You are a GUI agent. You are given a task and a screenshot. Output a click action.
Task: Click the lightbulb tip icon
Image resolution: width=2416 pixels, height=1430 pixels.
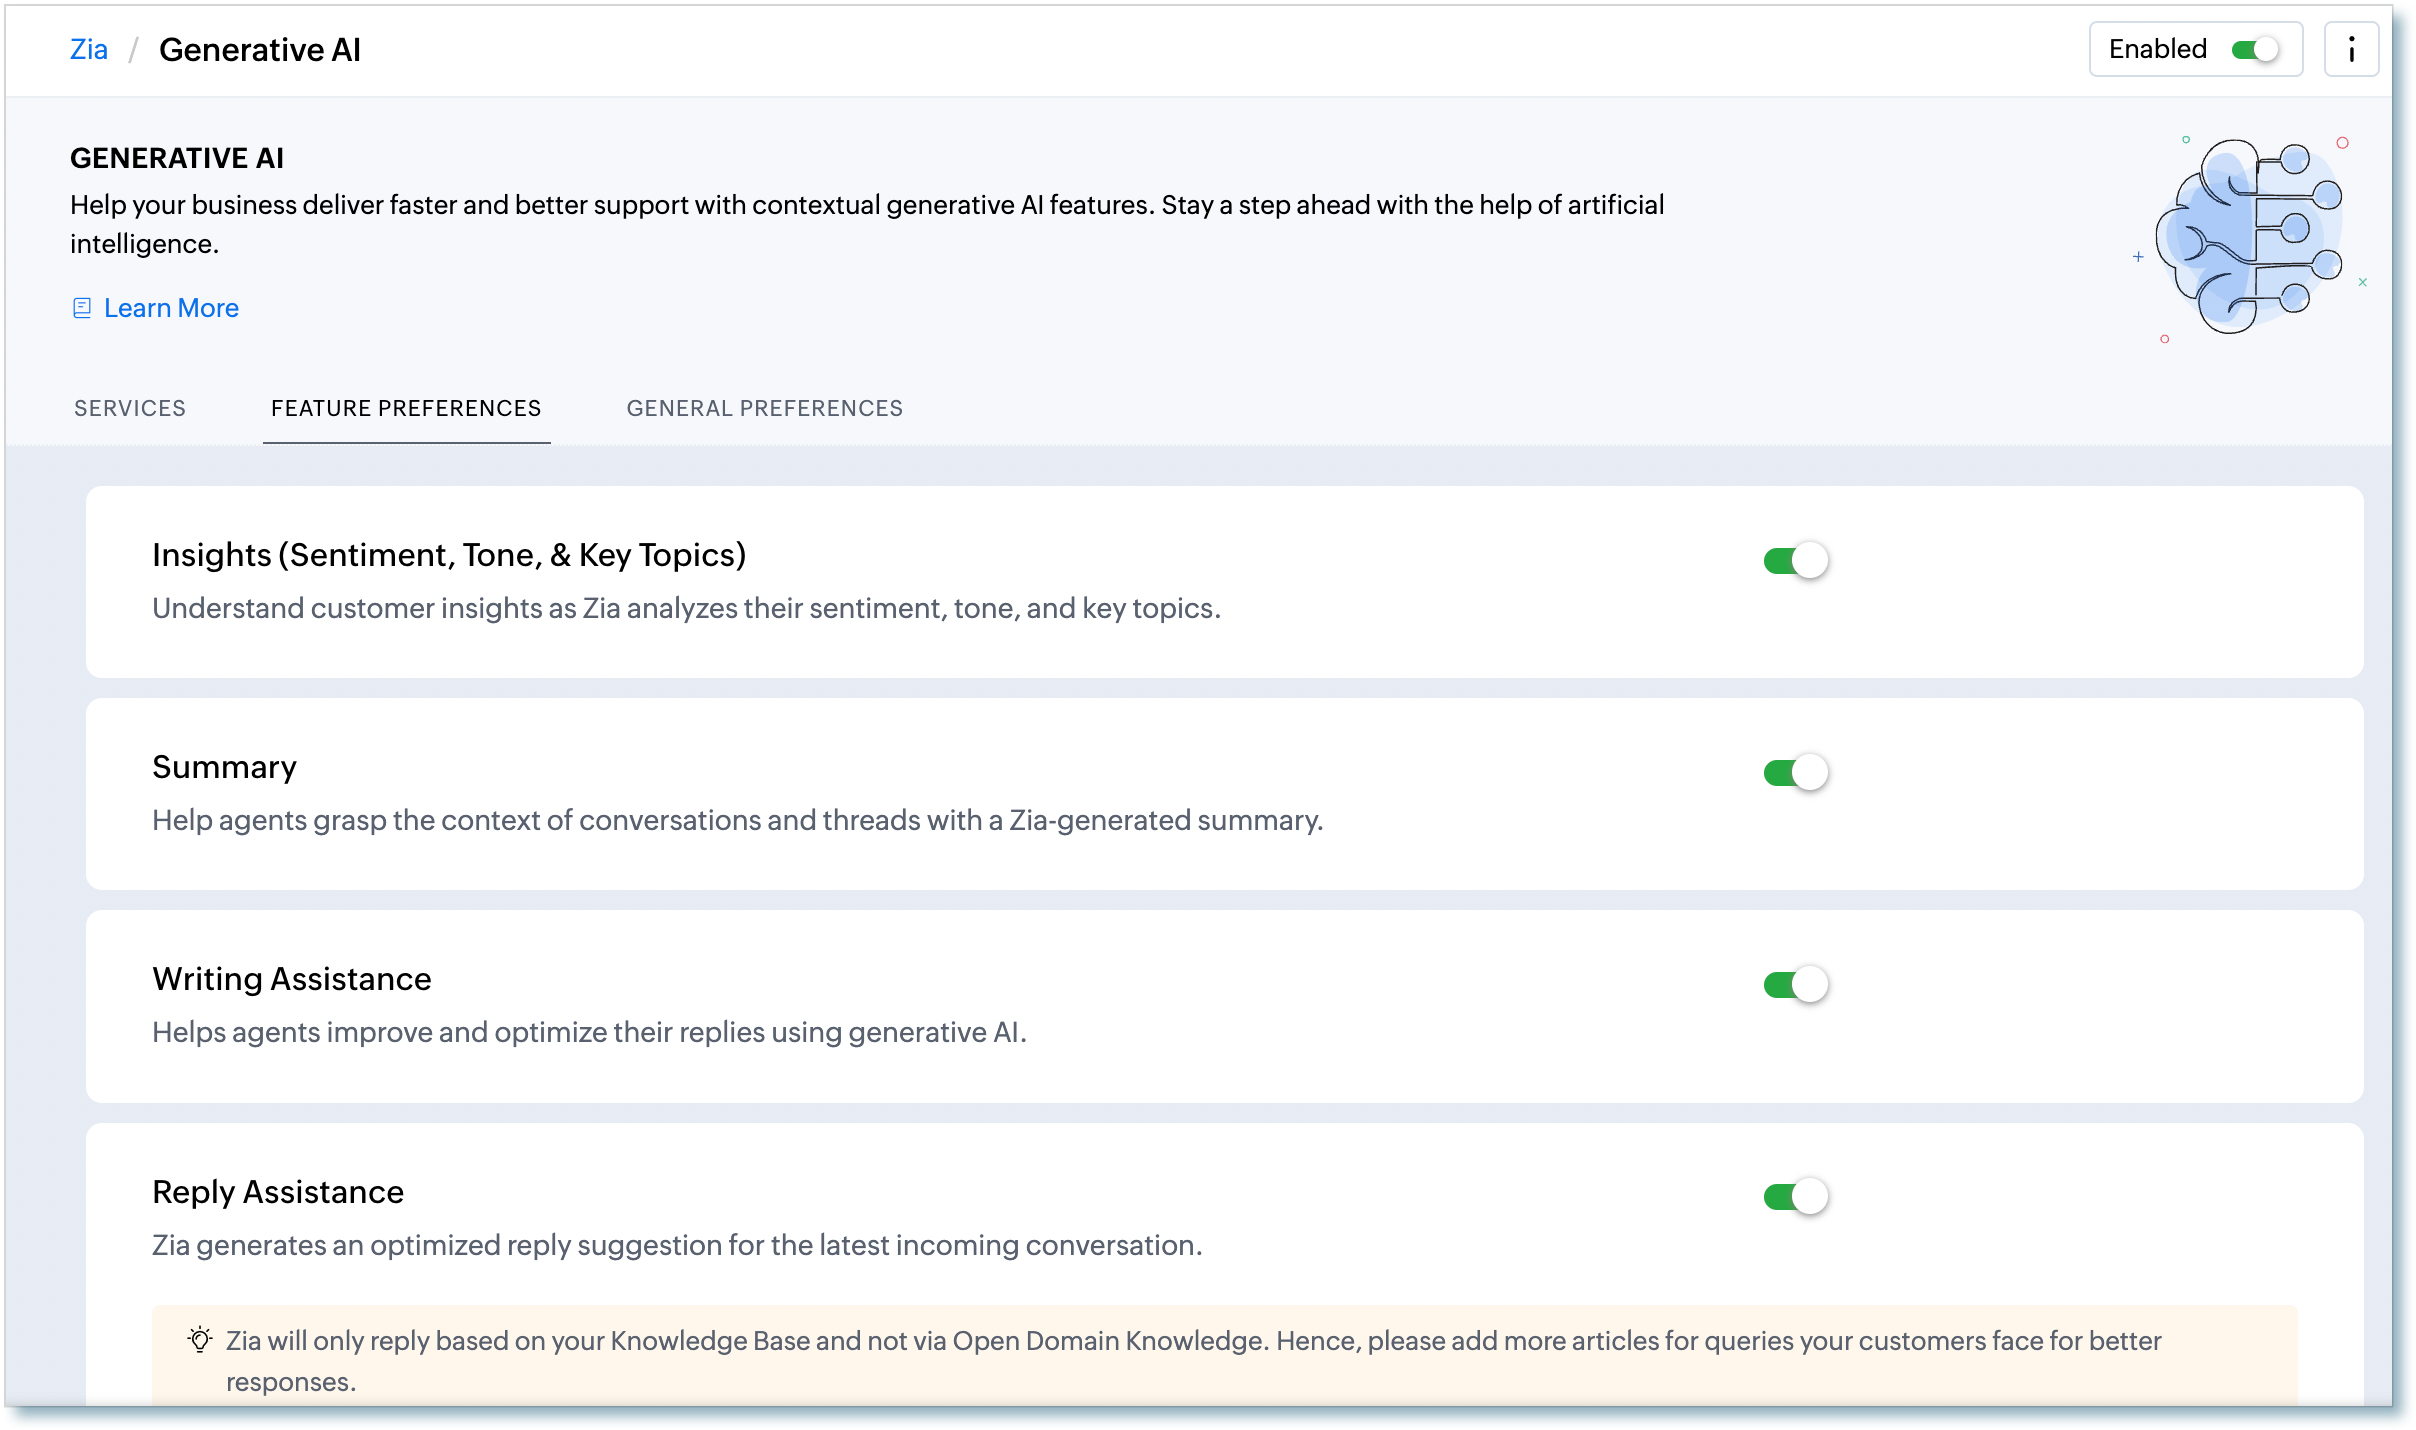(200, 1340)
